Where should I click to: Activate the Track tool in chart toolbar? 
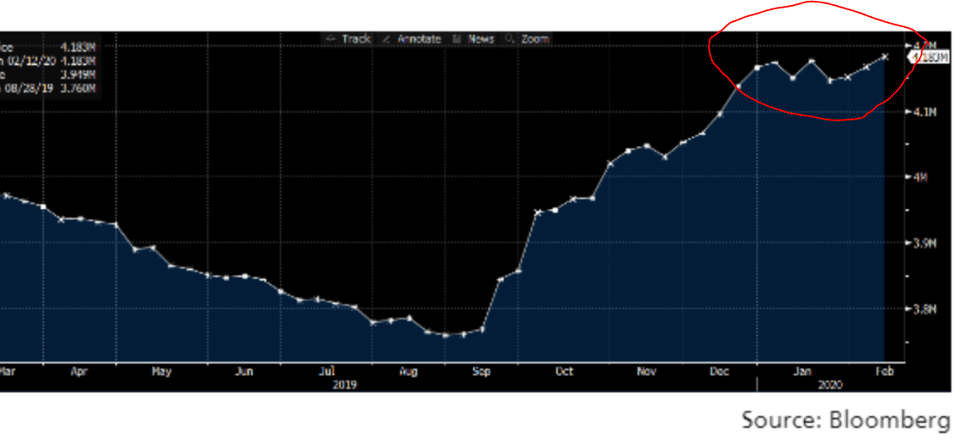pos(348,39)
